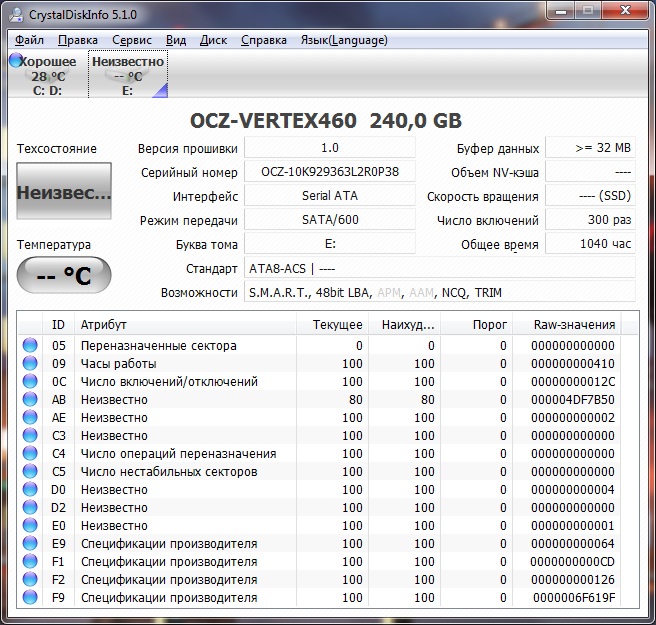656x625 pixels.
Task: Click raw value 0000000000CD
Action: pos(572,561)
